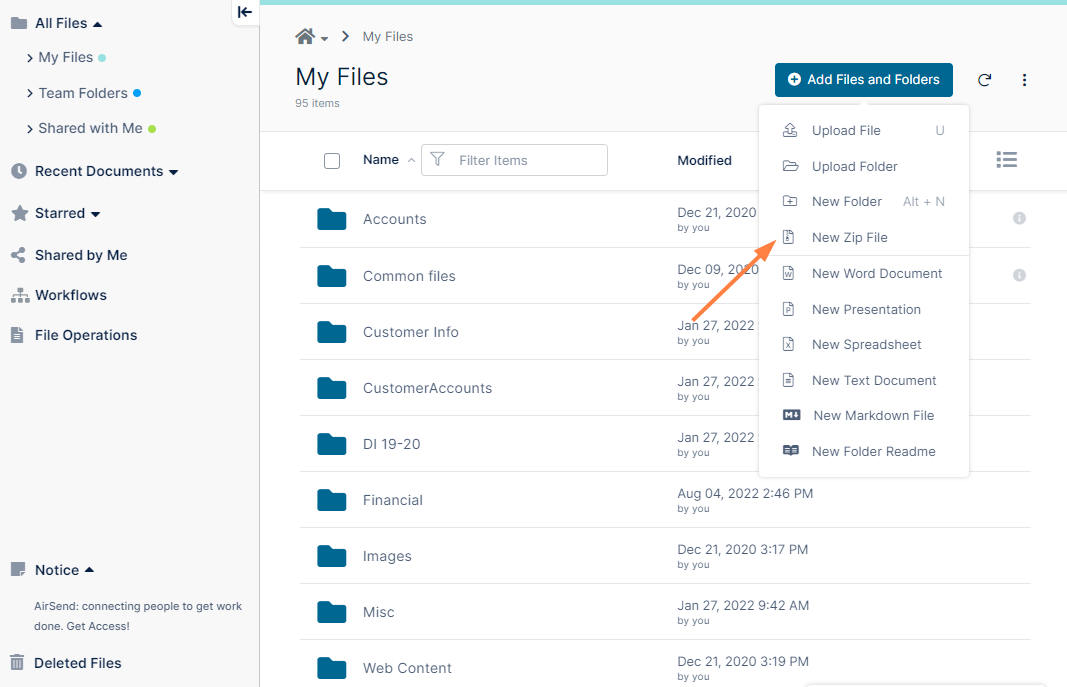This screenshot has height=687, width=1067.
Task: Expand the Team Folders tree node
Action: [x=30, y=93]
